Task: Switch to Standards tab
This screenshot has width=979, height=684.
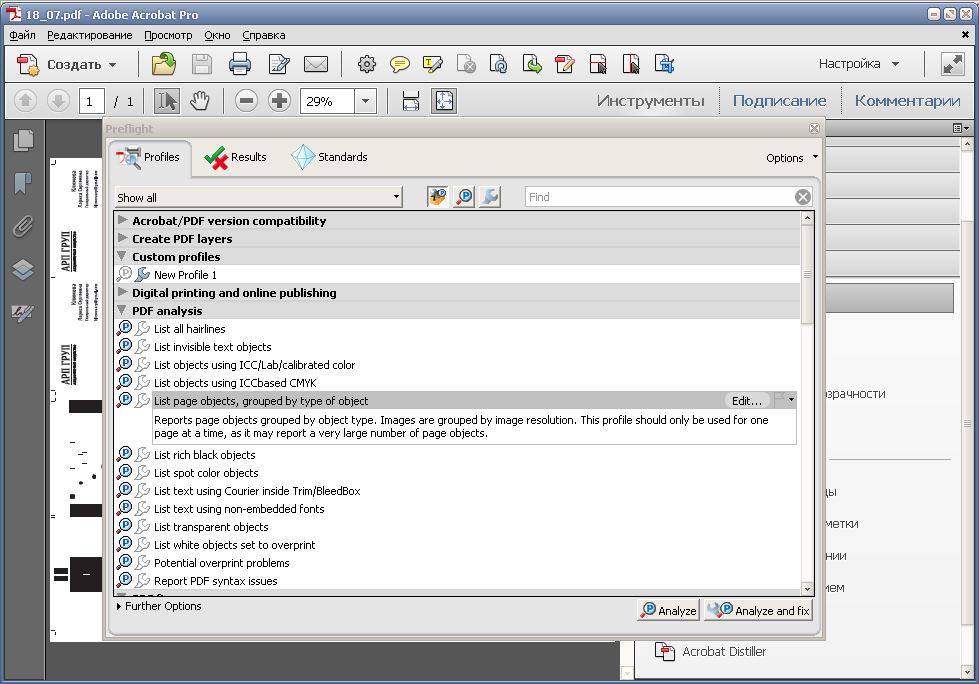Action: click(330, 157)
